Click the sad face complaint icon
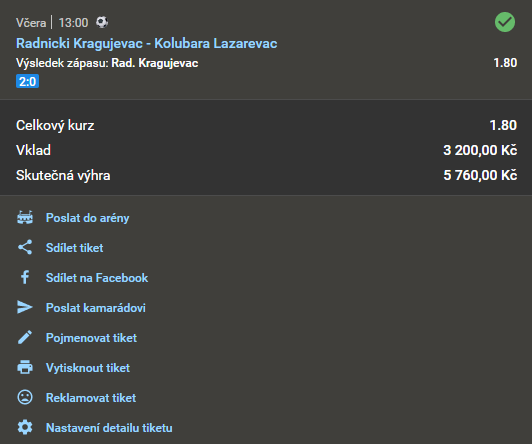 point(25,397)
